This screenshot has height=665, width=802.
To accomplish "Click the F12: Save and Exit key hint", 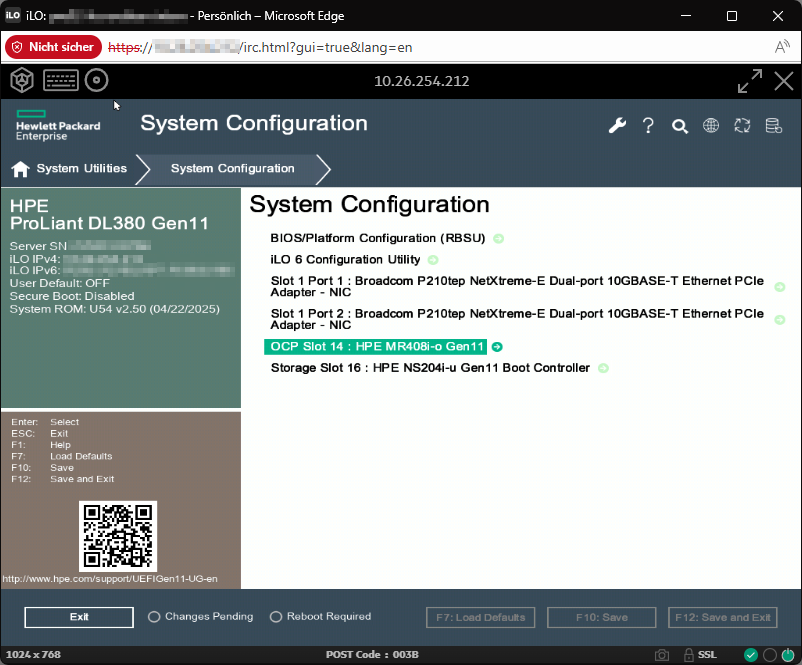I will (62, 479).
